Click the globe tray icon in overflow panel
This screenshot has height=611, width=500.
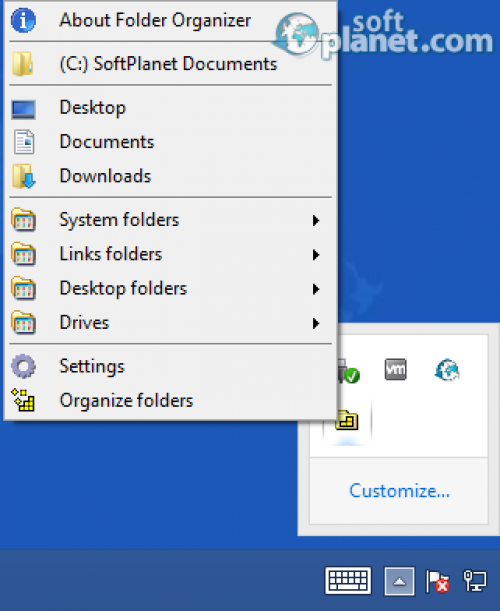(x=447, y=370)
